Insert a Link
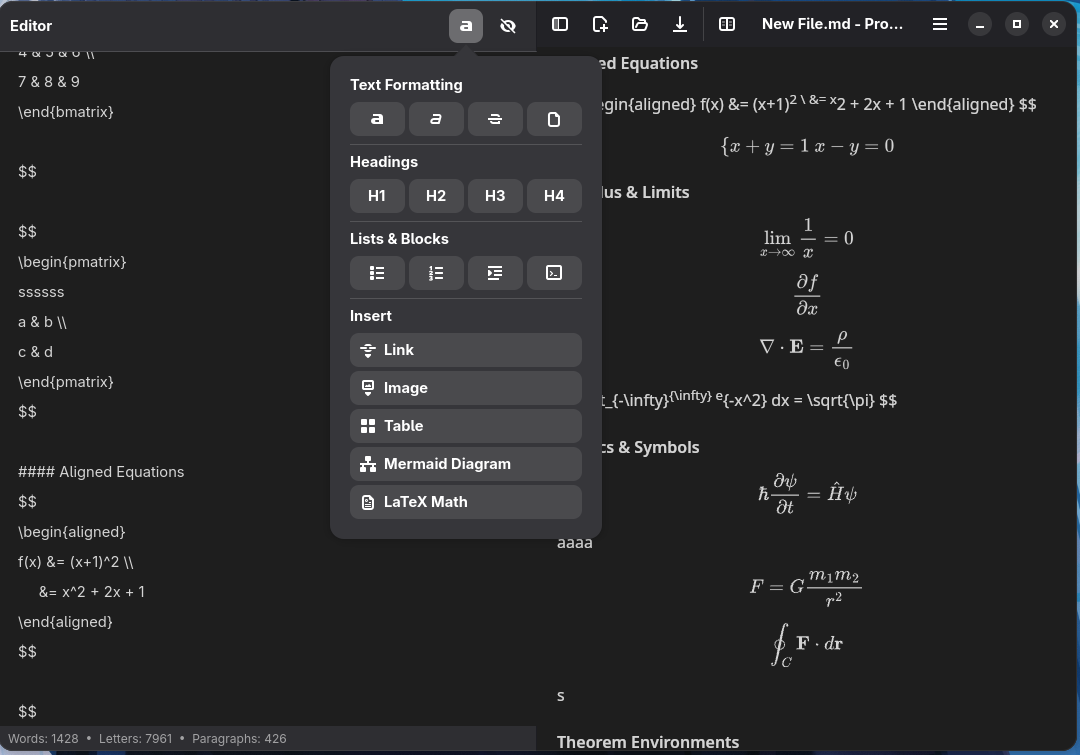 tap(466, 350)
